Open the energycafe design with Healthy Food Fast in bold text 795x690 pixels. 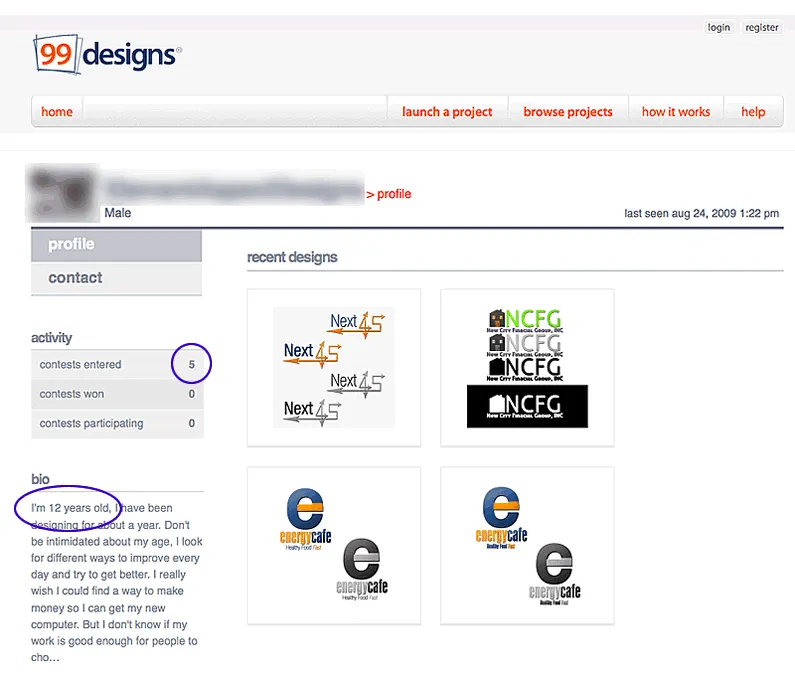(x=527, y=546)
